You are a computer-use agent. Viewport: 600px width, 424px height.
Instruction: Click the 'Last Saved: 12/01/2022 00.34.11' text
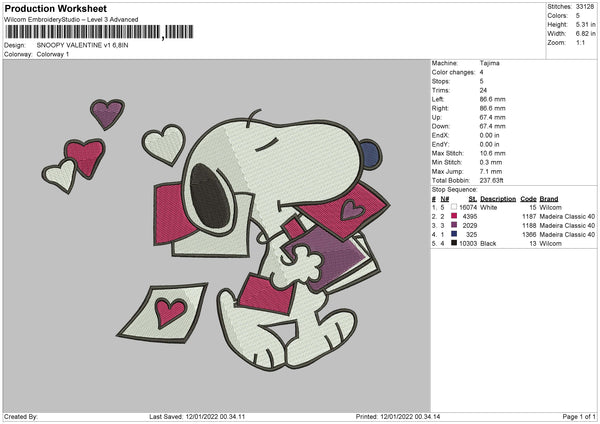[x=197, y=416]
